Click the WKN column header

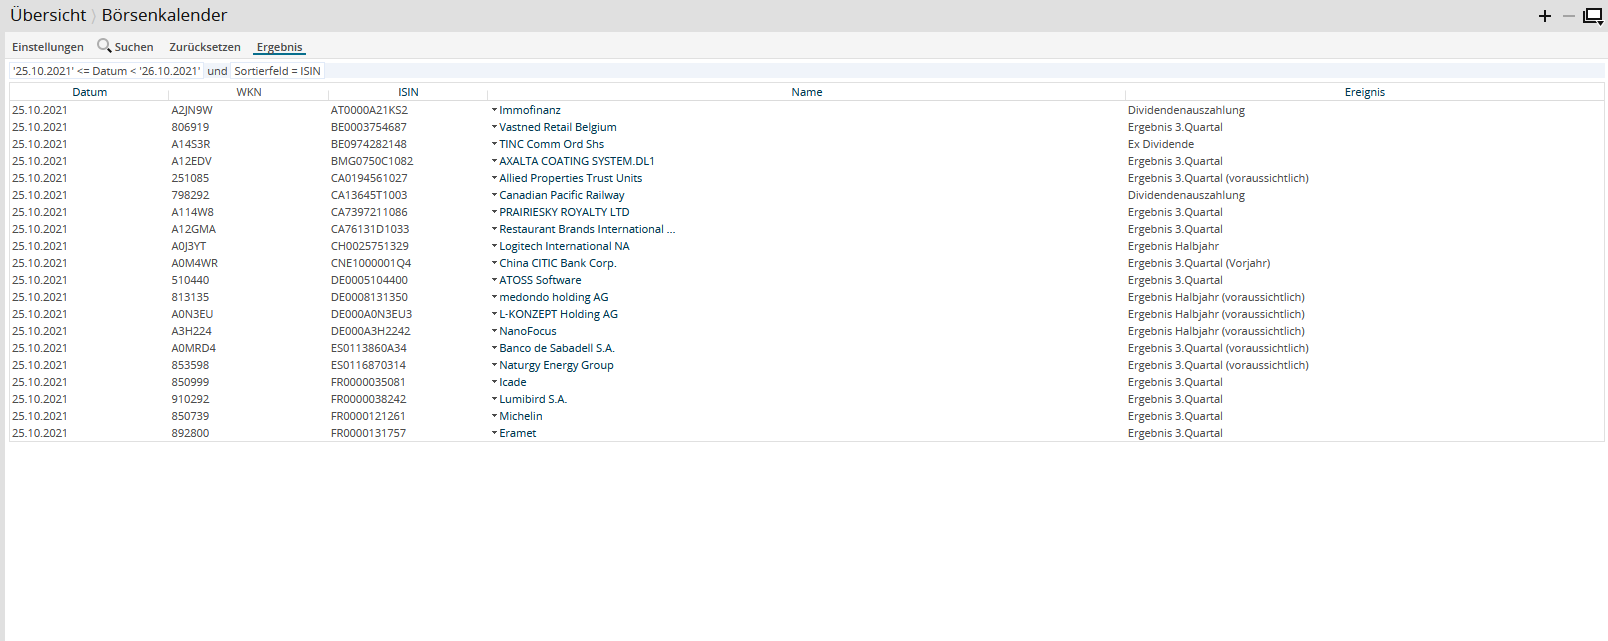click(249, 92)
